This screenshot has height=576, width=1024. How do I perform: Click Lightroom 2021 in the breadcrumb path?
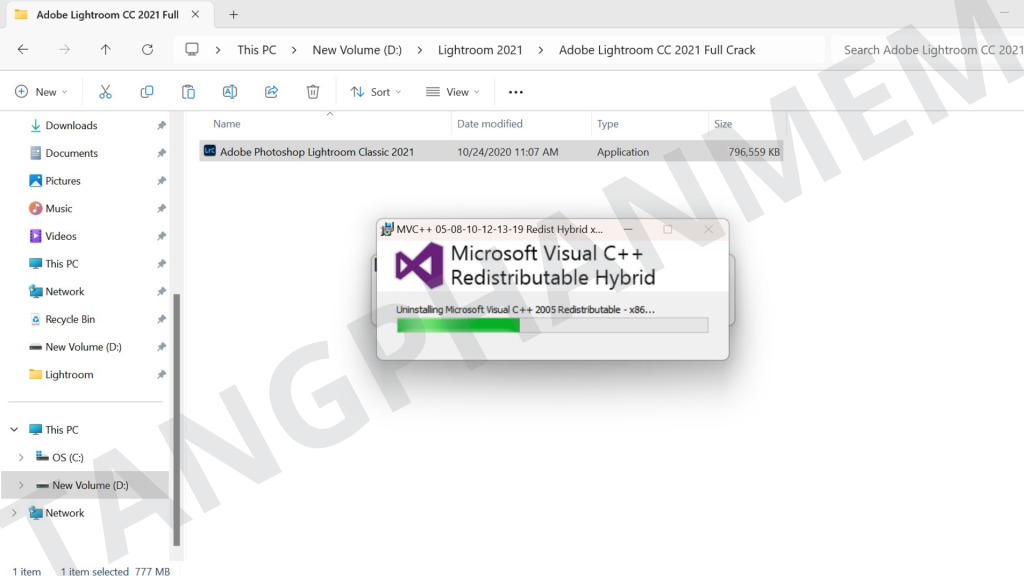(x=480, y=50)
